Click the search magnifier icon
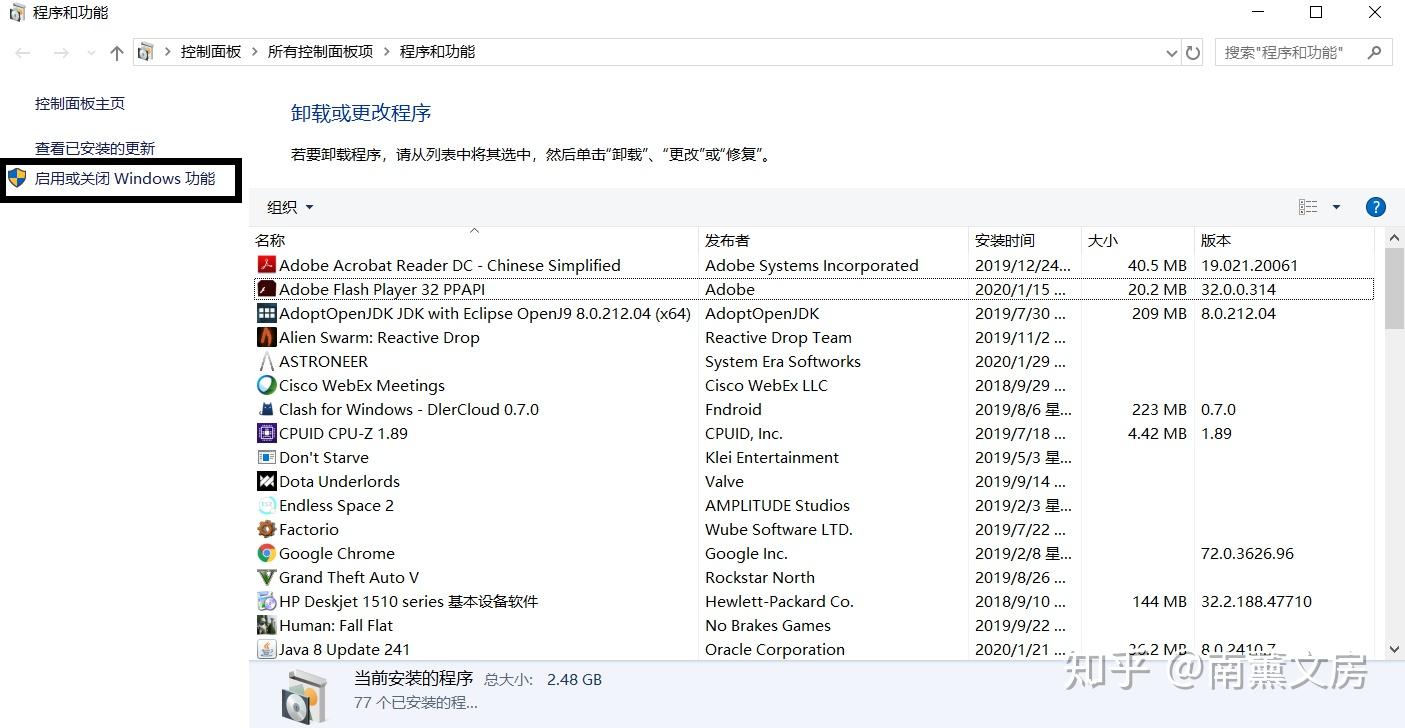Viewport: 1405px width, 728px height. coord(1375,52)
